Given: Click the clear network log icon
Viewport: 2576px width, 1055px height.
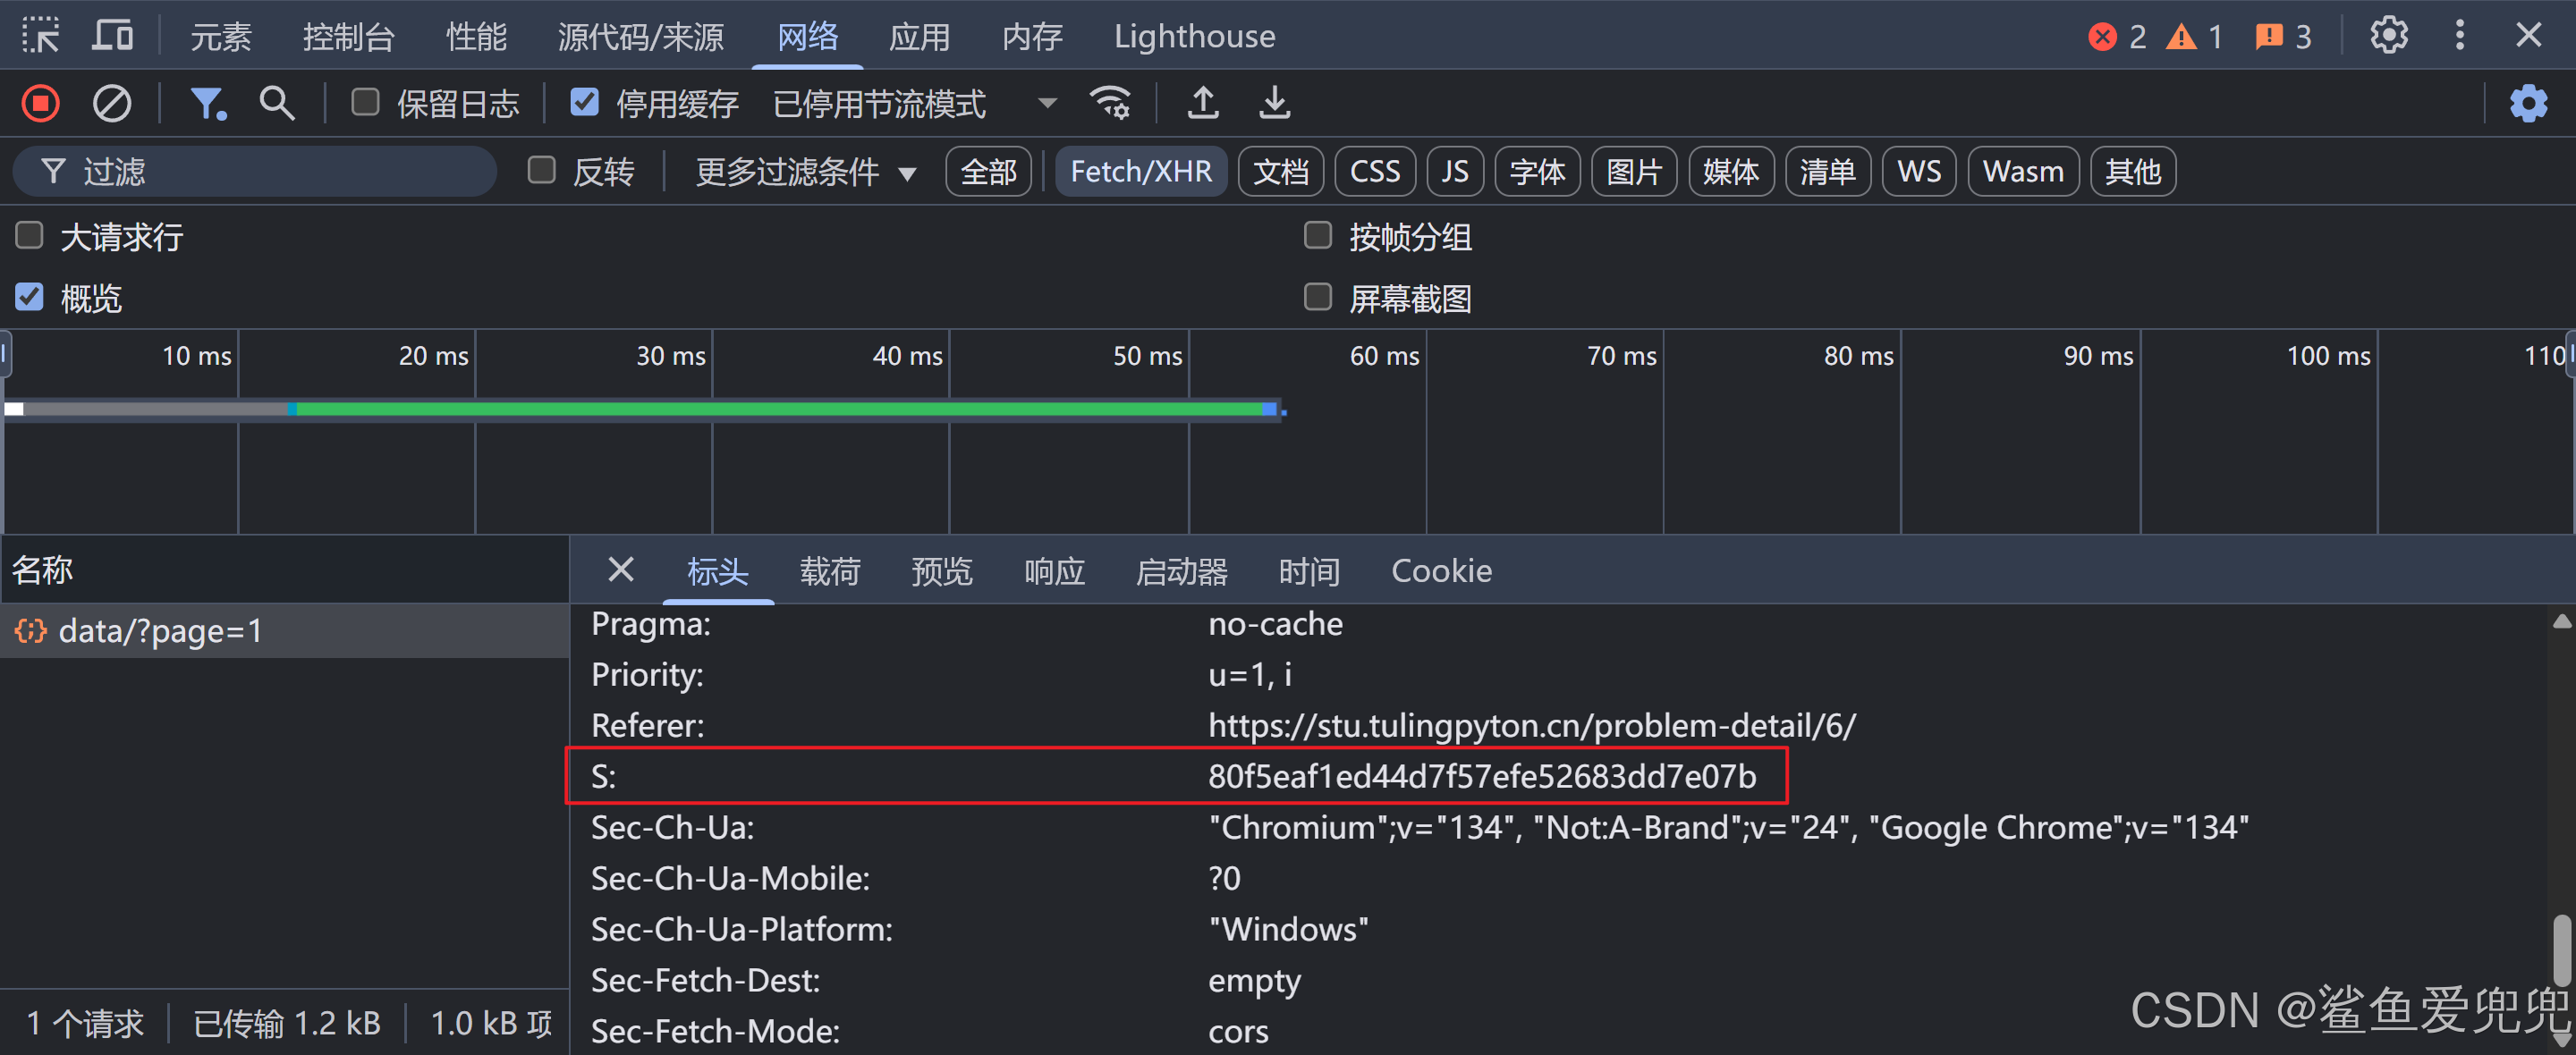Looking at the screenshot, I should (111, 103).
